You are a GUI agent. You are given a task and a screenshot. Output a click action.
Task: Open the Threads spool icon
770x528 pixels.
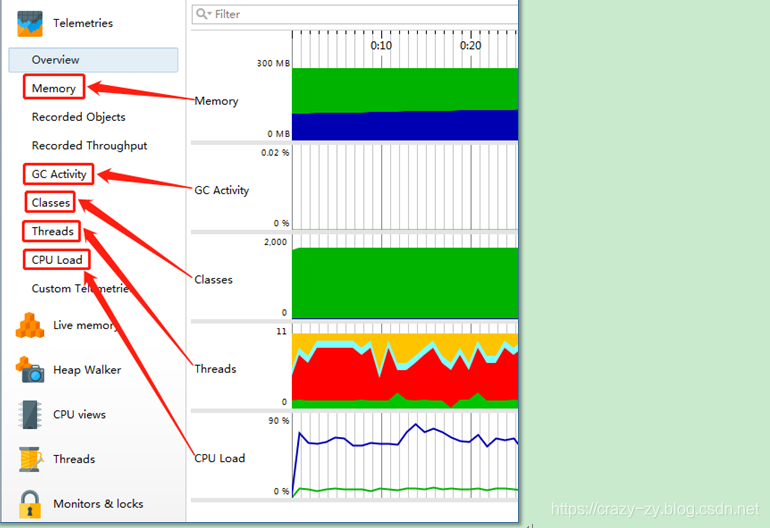30,459
